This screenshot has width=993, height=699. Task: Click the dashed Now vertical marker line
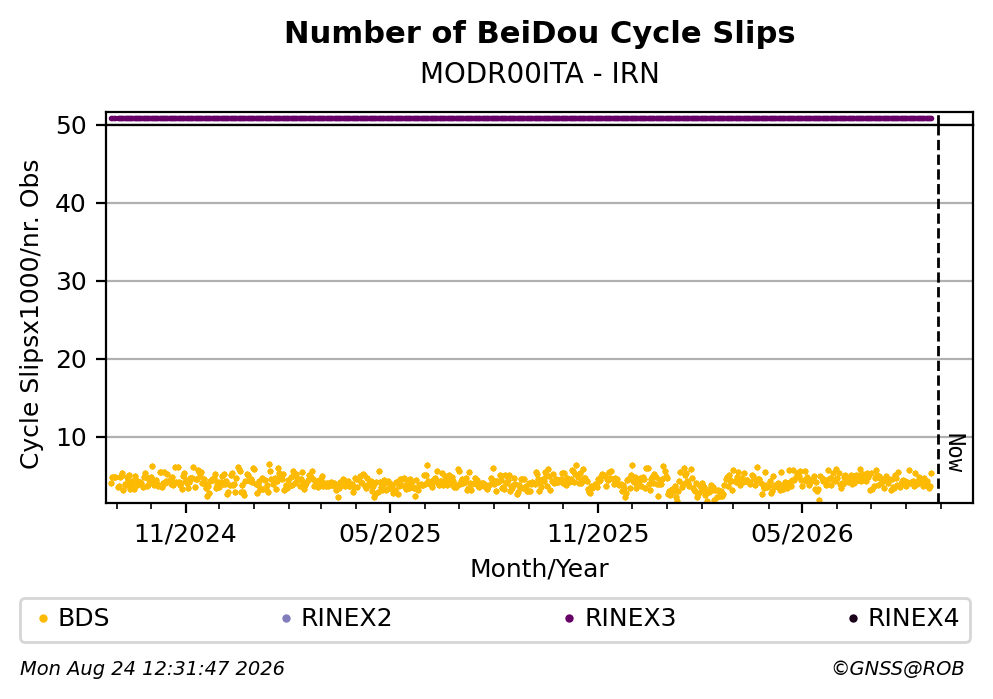pyautogui.click(x=939, y=308)
